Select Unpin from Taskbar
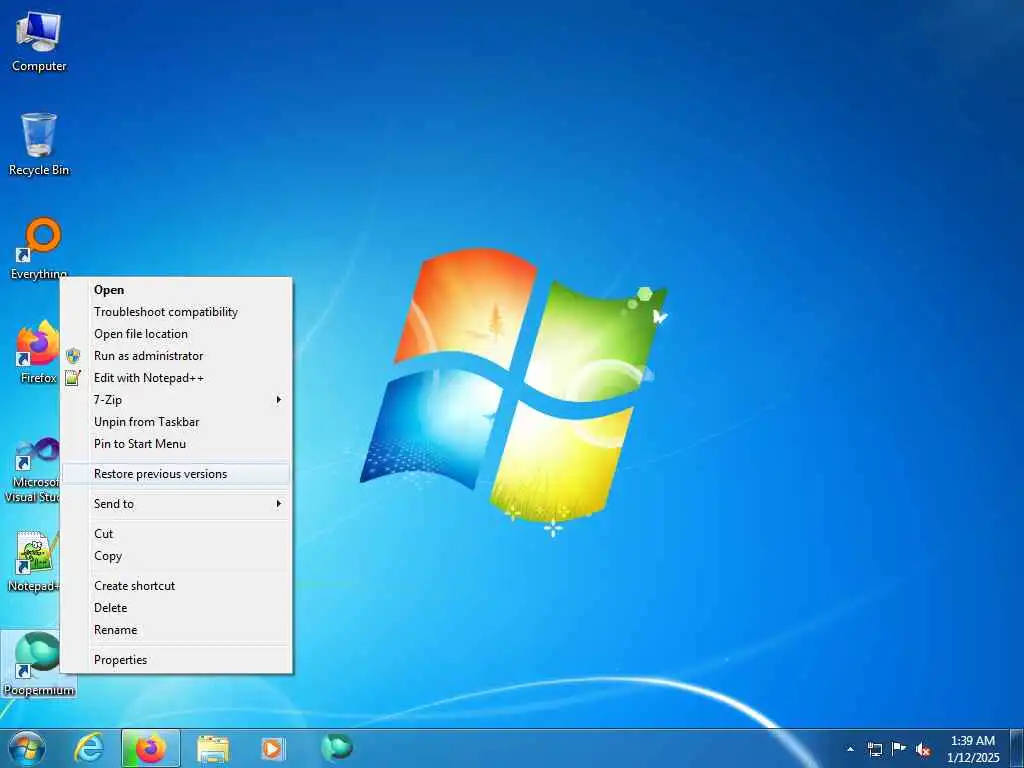1024x768 pixels. (x=175, y=422)
